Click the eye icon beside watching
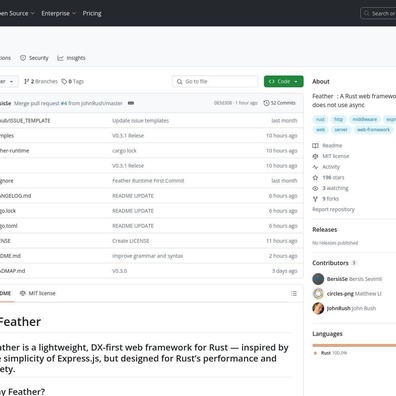396x396 pixels. [315, 188]
